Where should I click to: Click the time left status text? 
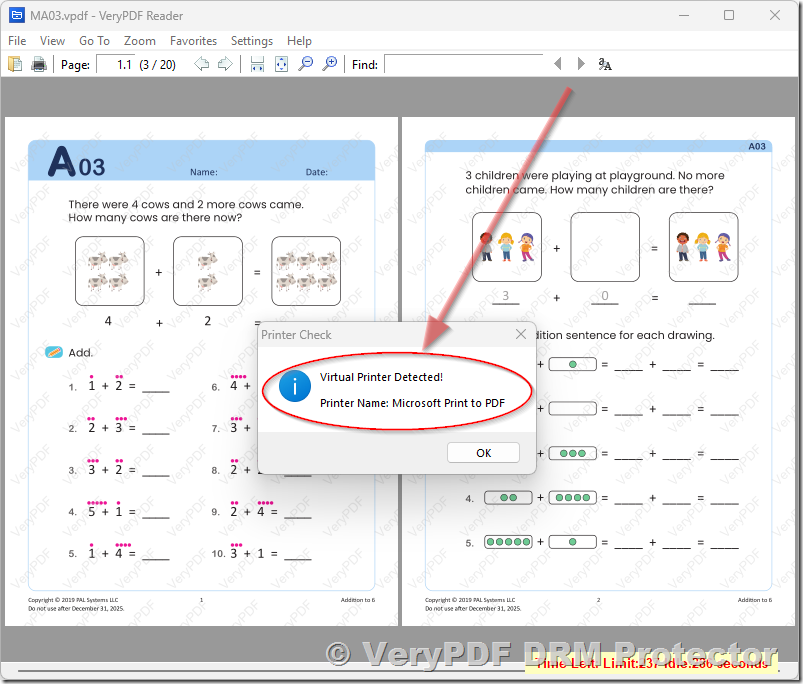651,664
